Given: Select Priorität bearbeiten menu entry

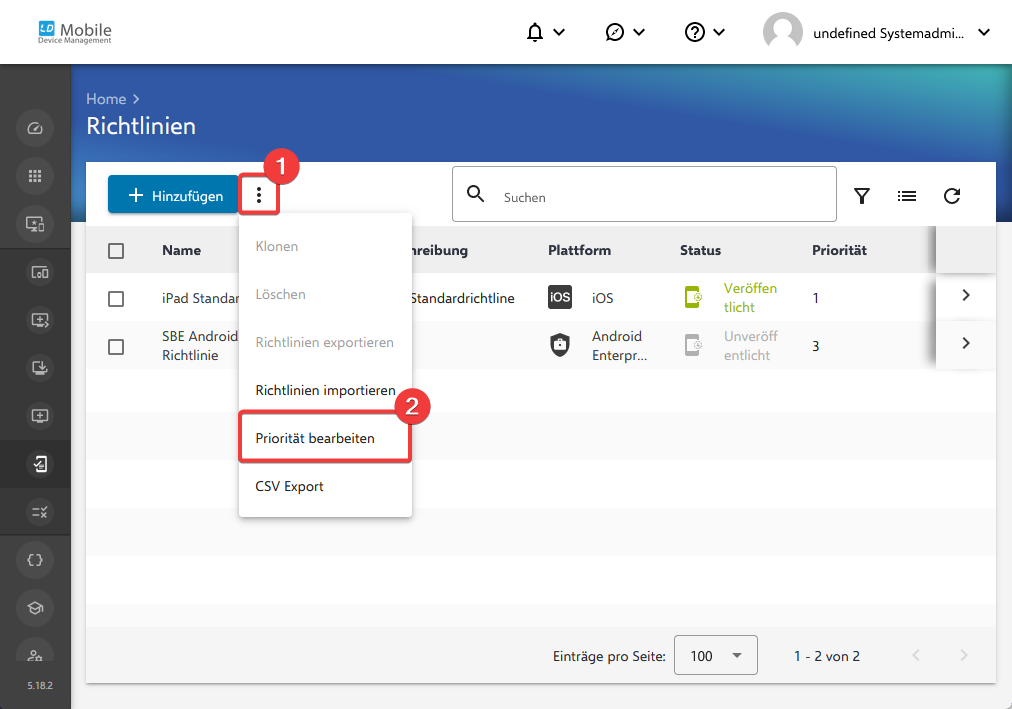Looking at the screenshot, I should click(325, 438).
